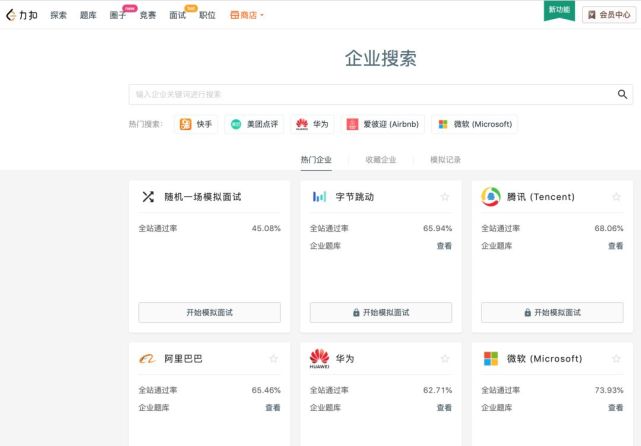The width and height of the screenshot is (641, 446).
Task: Favorite 字节跳动 with the star
Action: [x=445, y=197]
